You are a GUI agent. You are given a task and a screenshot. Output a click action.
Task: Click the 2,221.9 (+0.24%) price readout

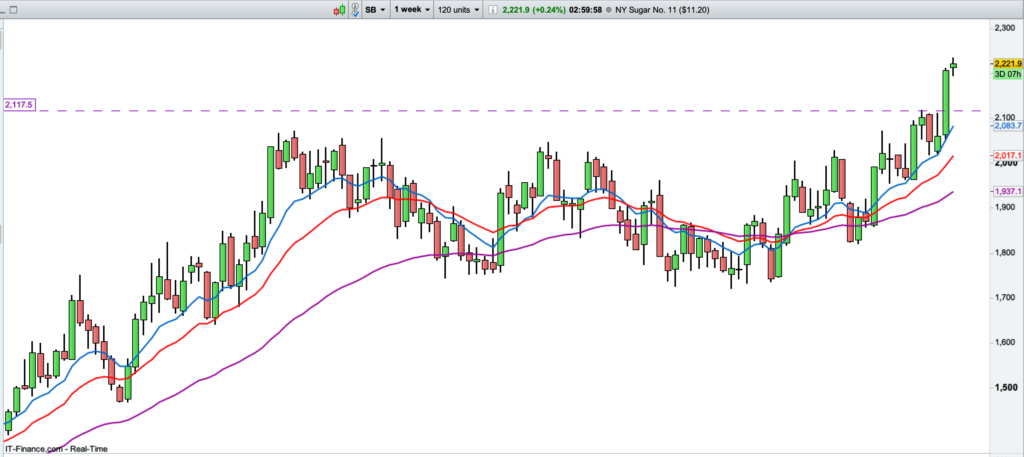pos(530,9)
